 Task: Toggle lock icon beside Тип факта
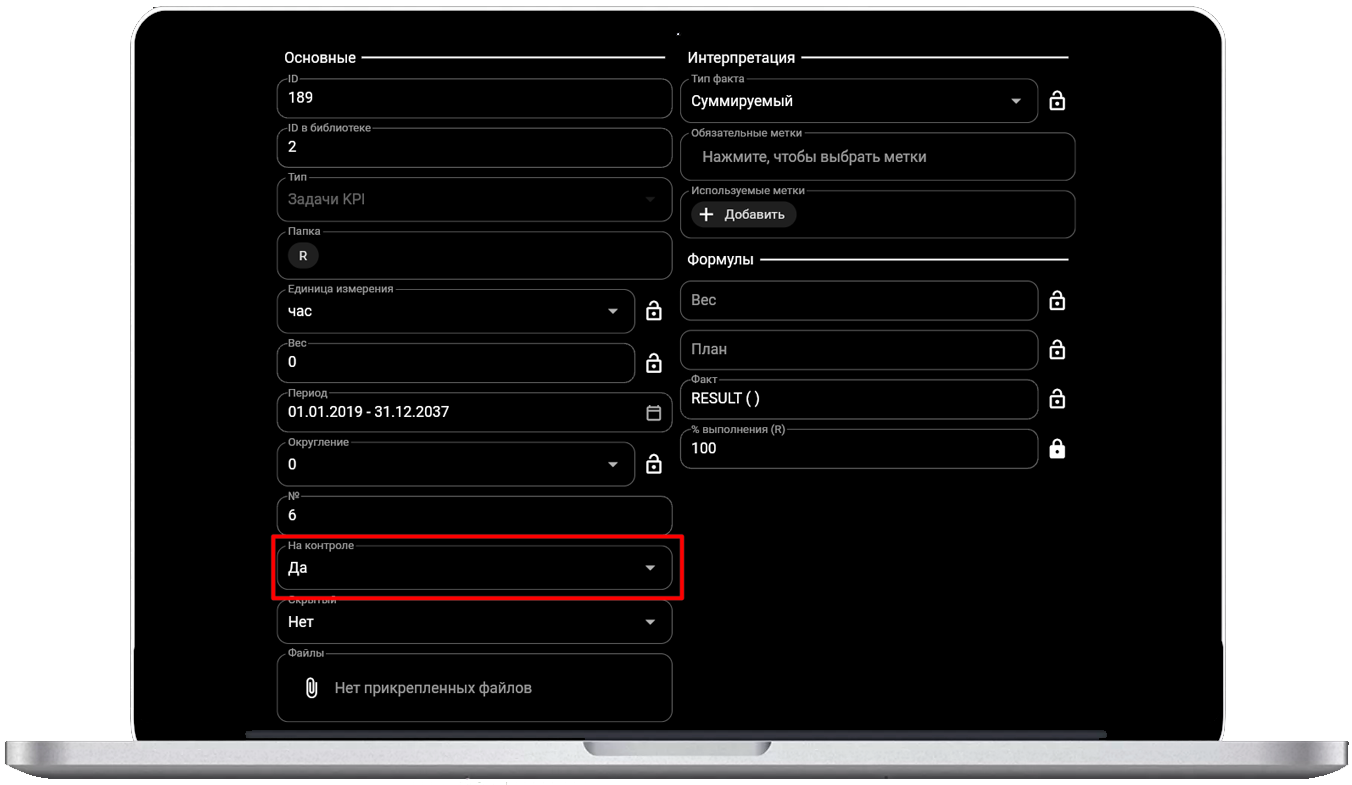pyautogui.click(x=1057, y=101)
